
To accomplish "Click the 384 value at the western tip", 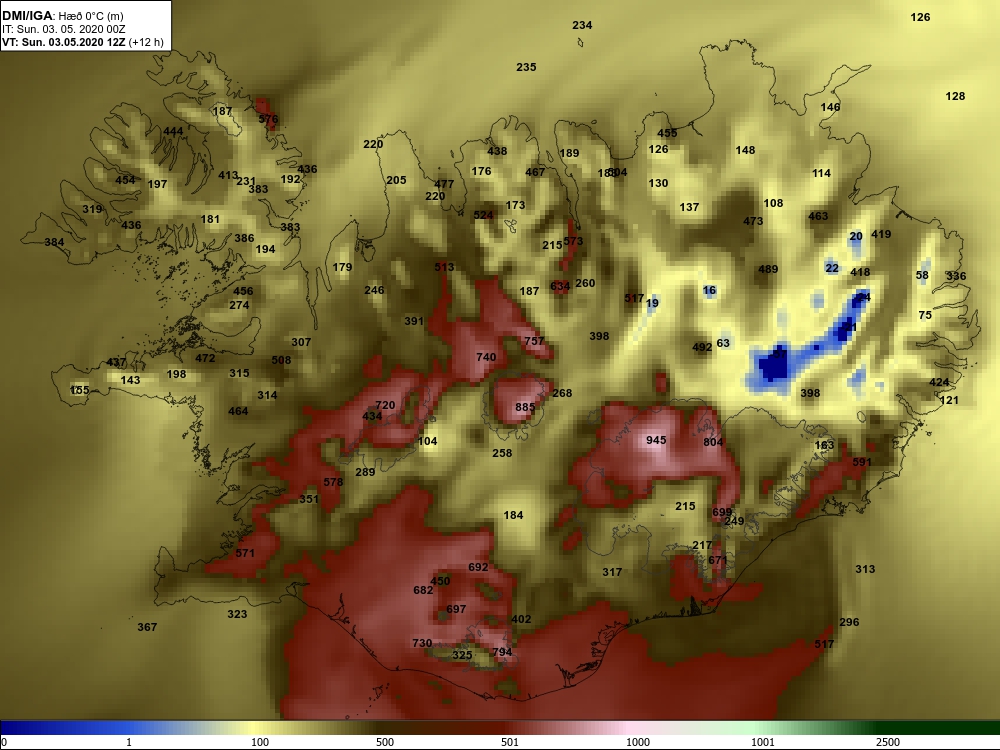I will [54, 242].
